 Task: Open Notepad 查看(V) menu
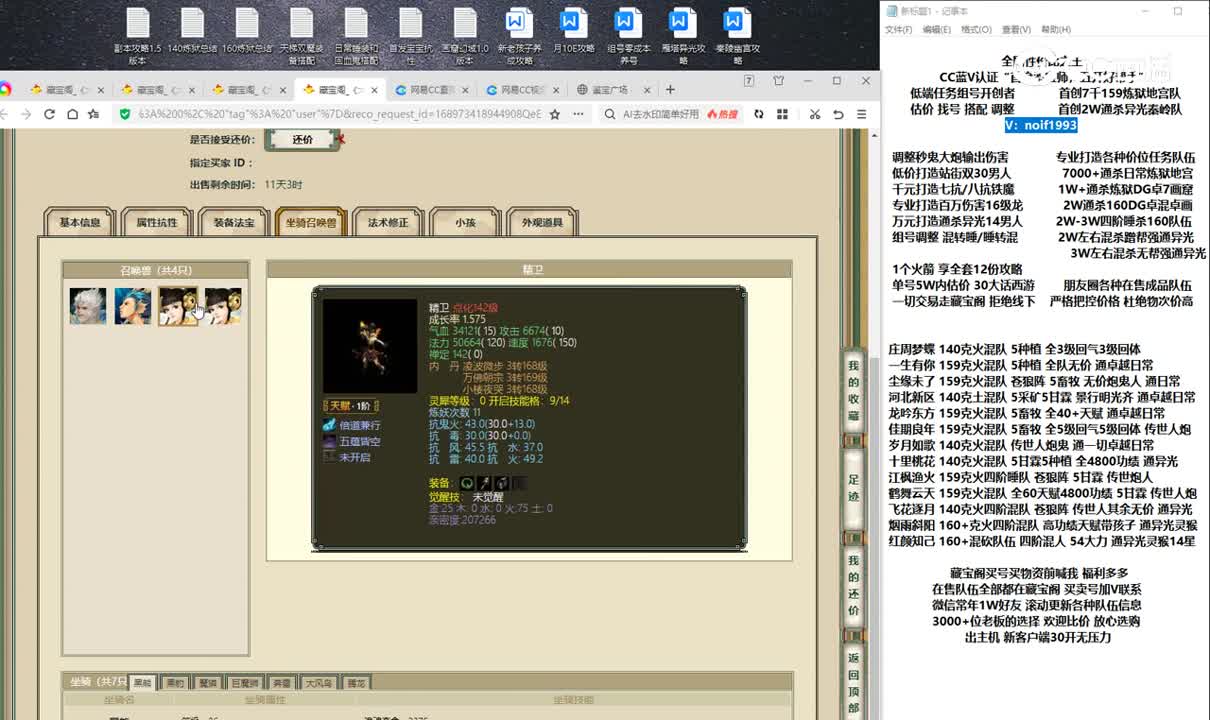point(1016,30)
